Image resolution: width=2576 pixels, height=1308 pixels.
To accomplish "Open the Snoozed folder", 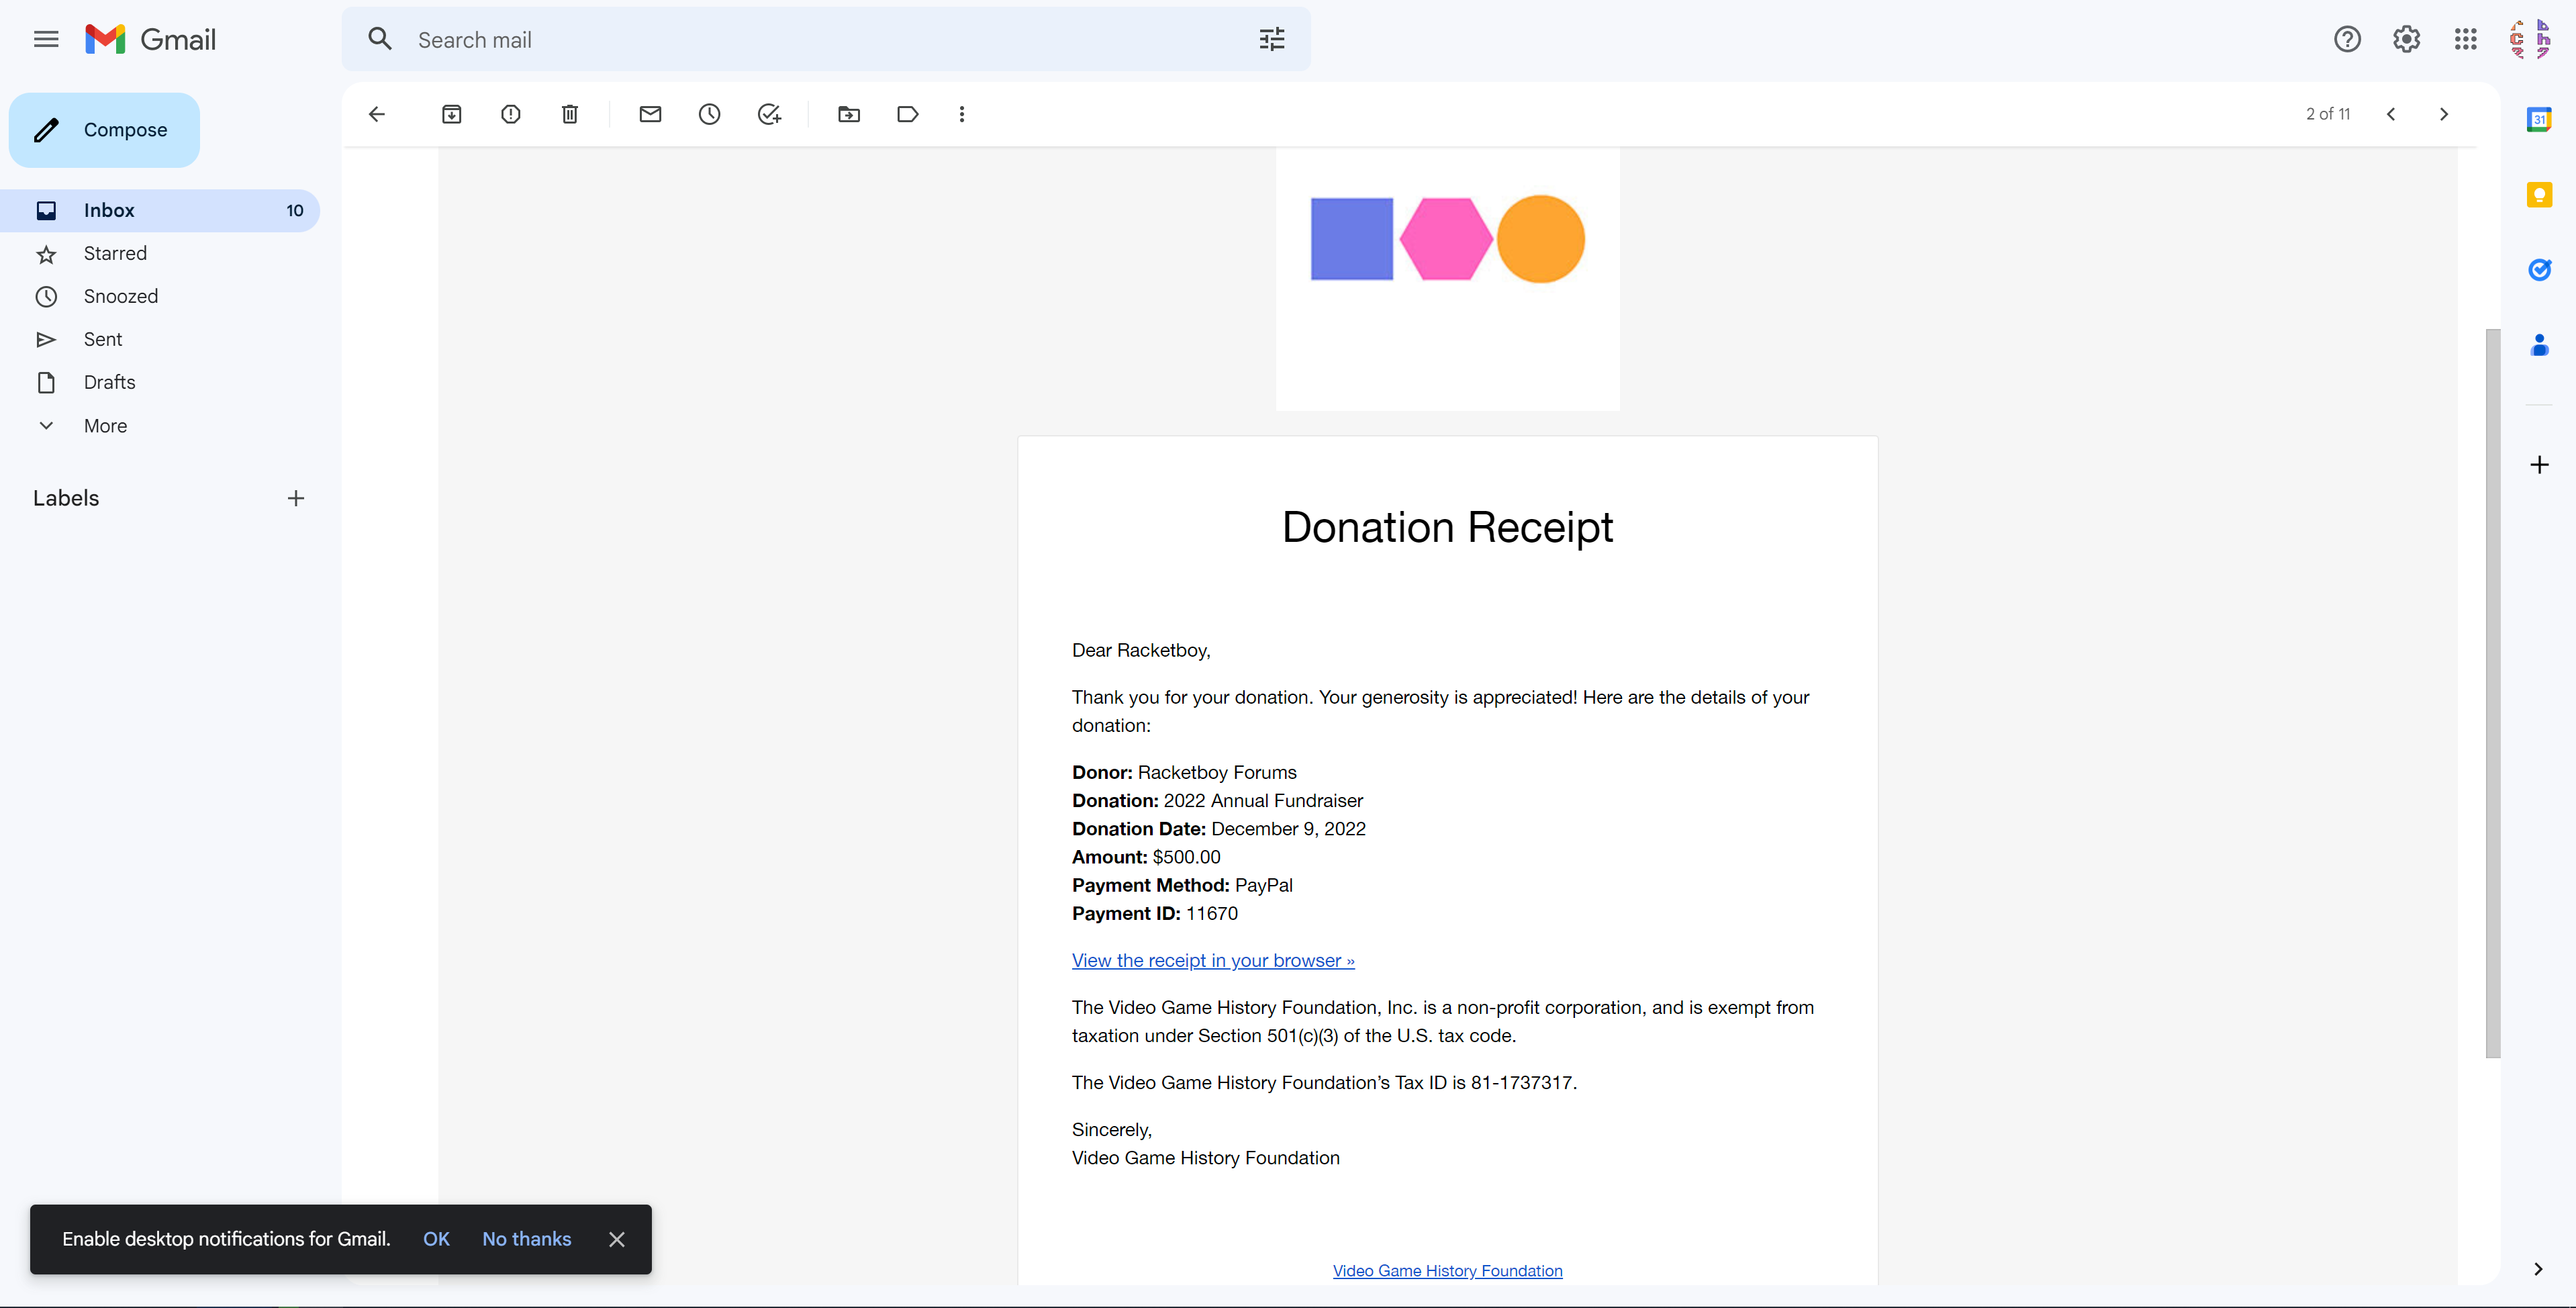I will [x=160, y=297].
